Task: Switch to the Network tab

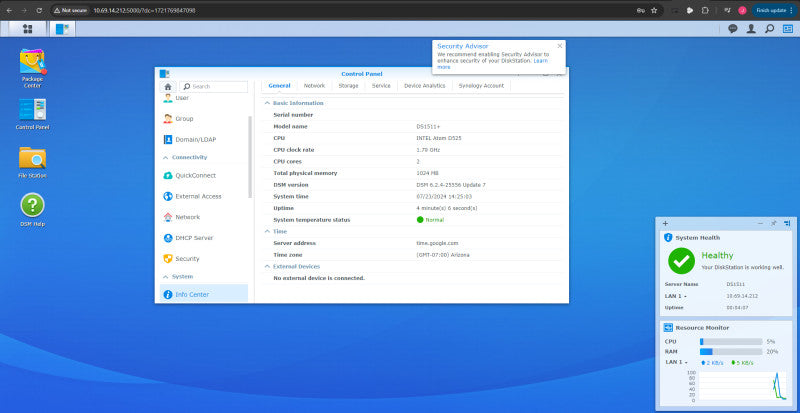Action: tap(314, 86)
